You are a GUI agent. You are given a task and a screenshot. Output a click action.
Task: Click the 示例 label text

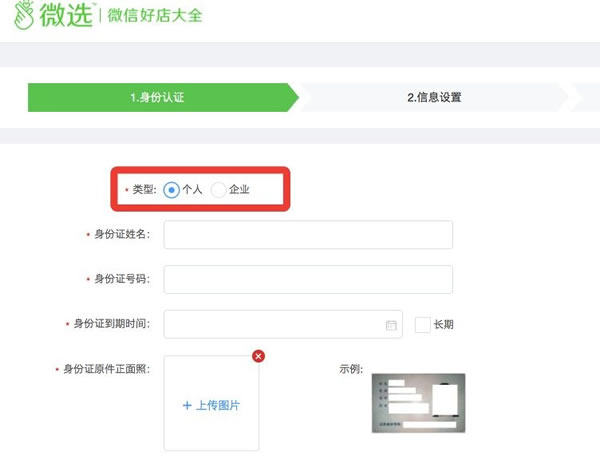coord(351,369)
